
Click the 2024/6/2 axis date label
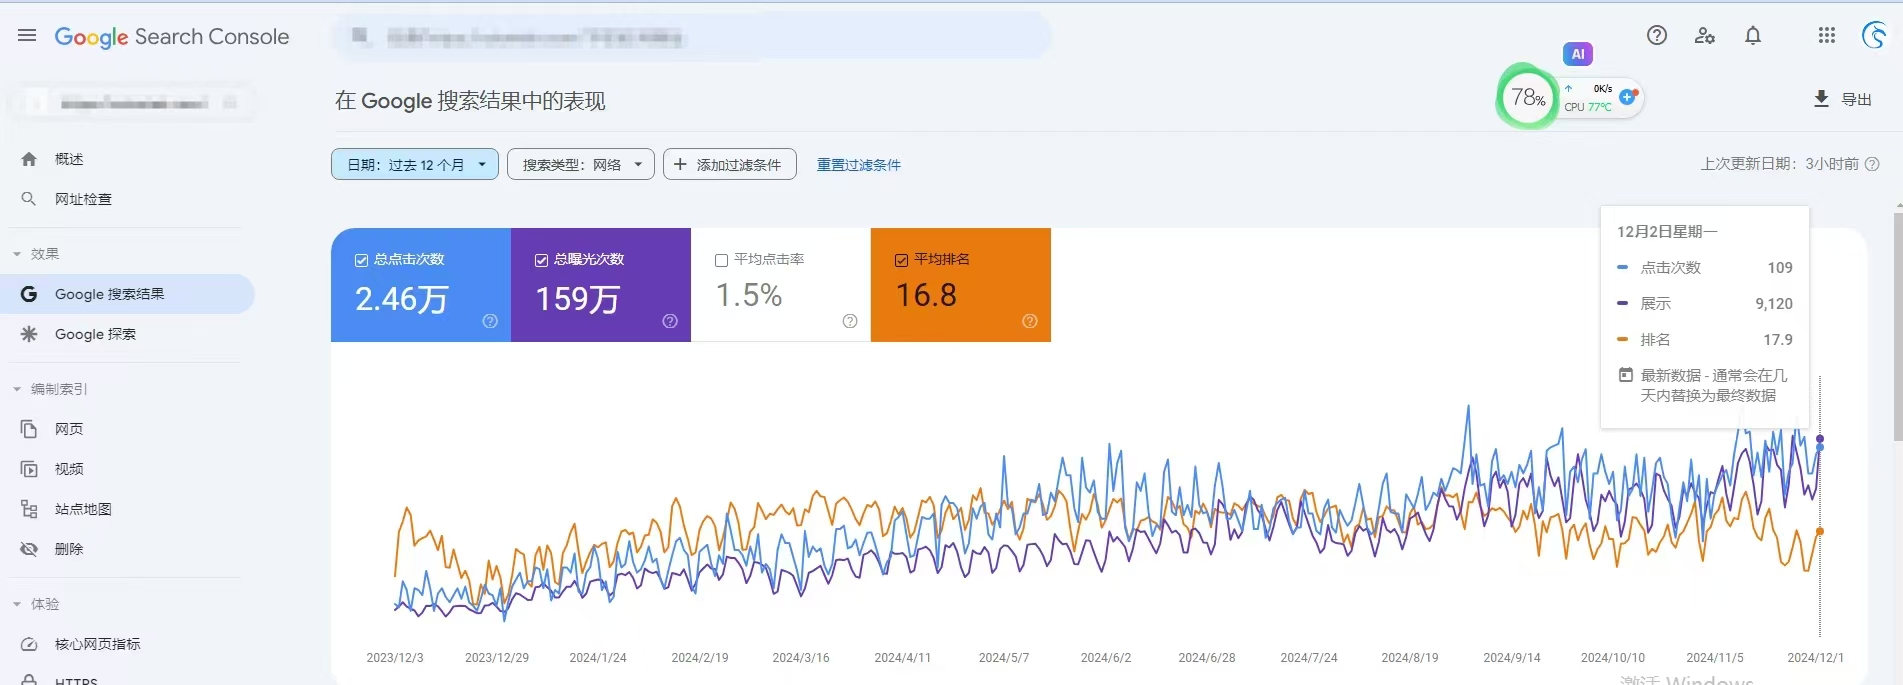(1106, 658)
